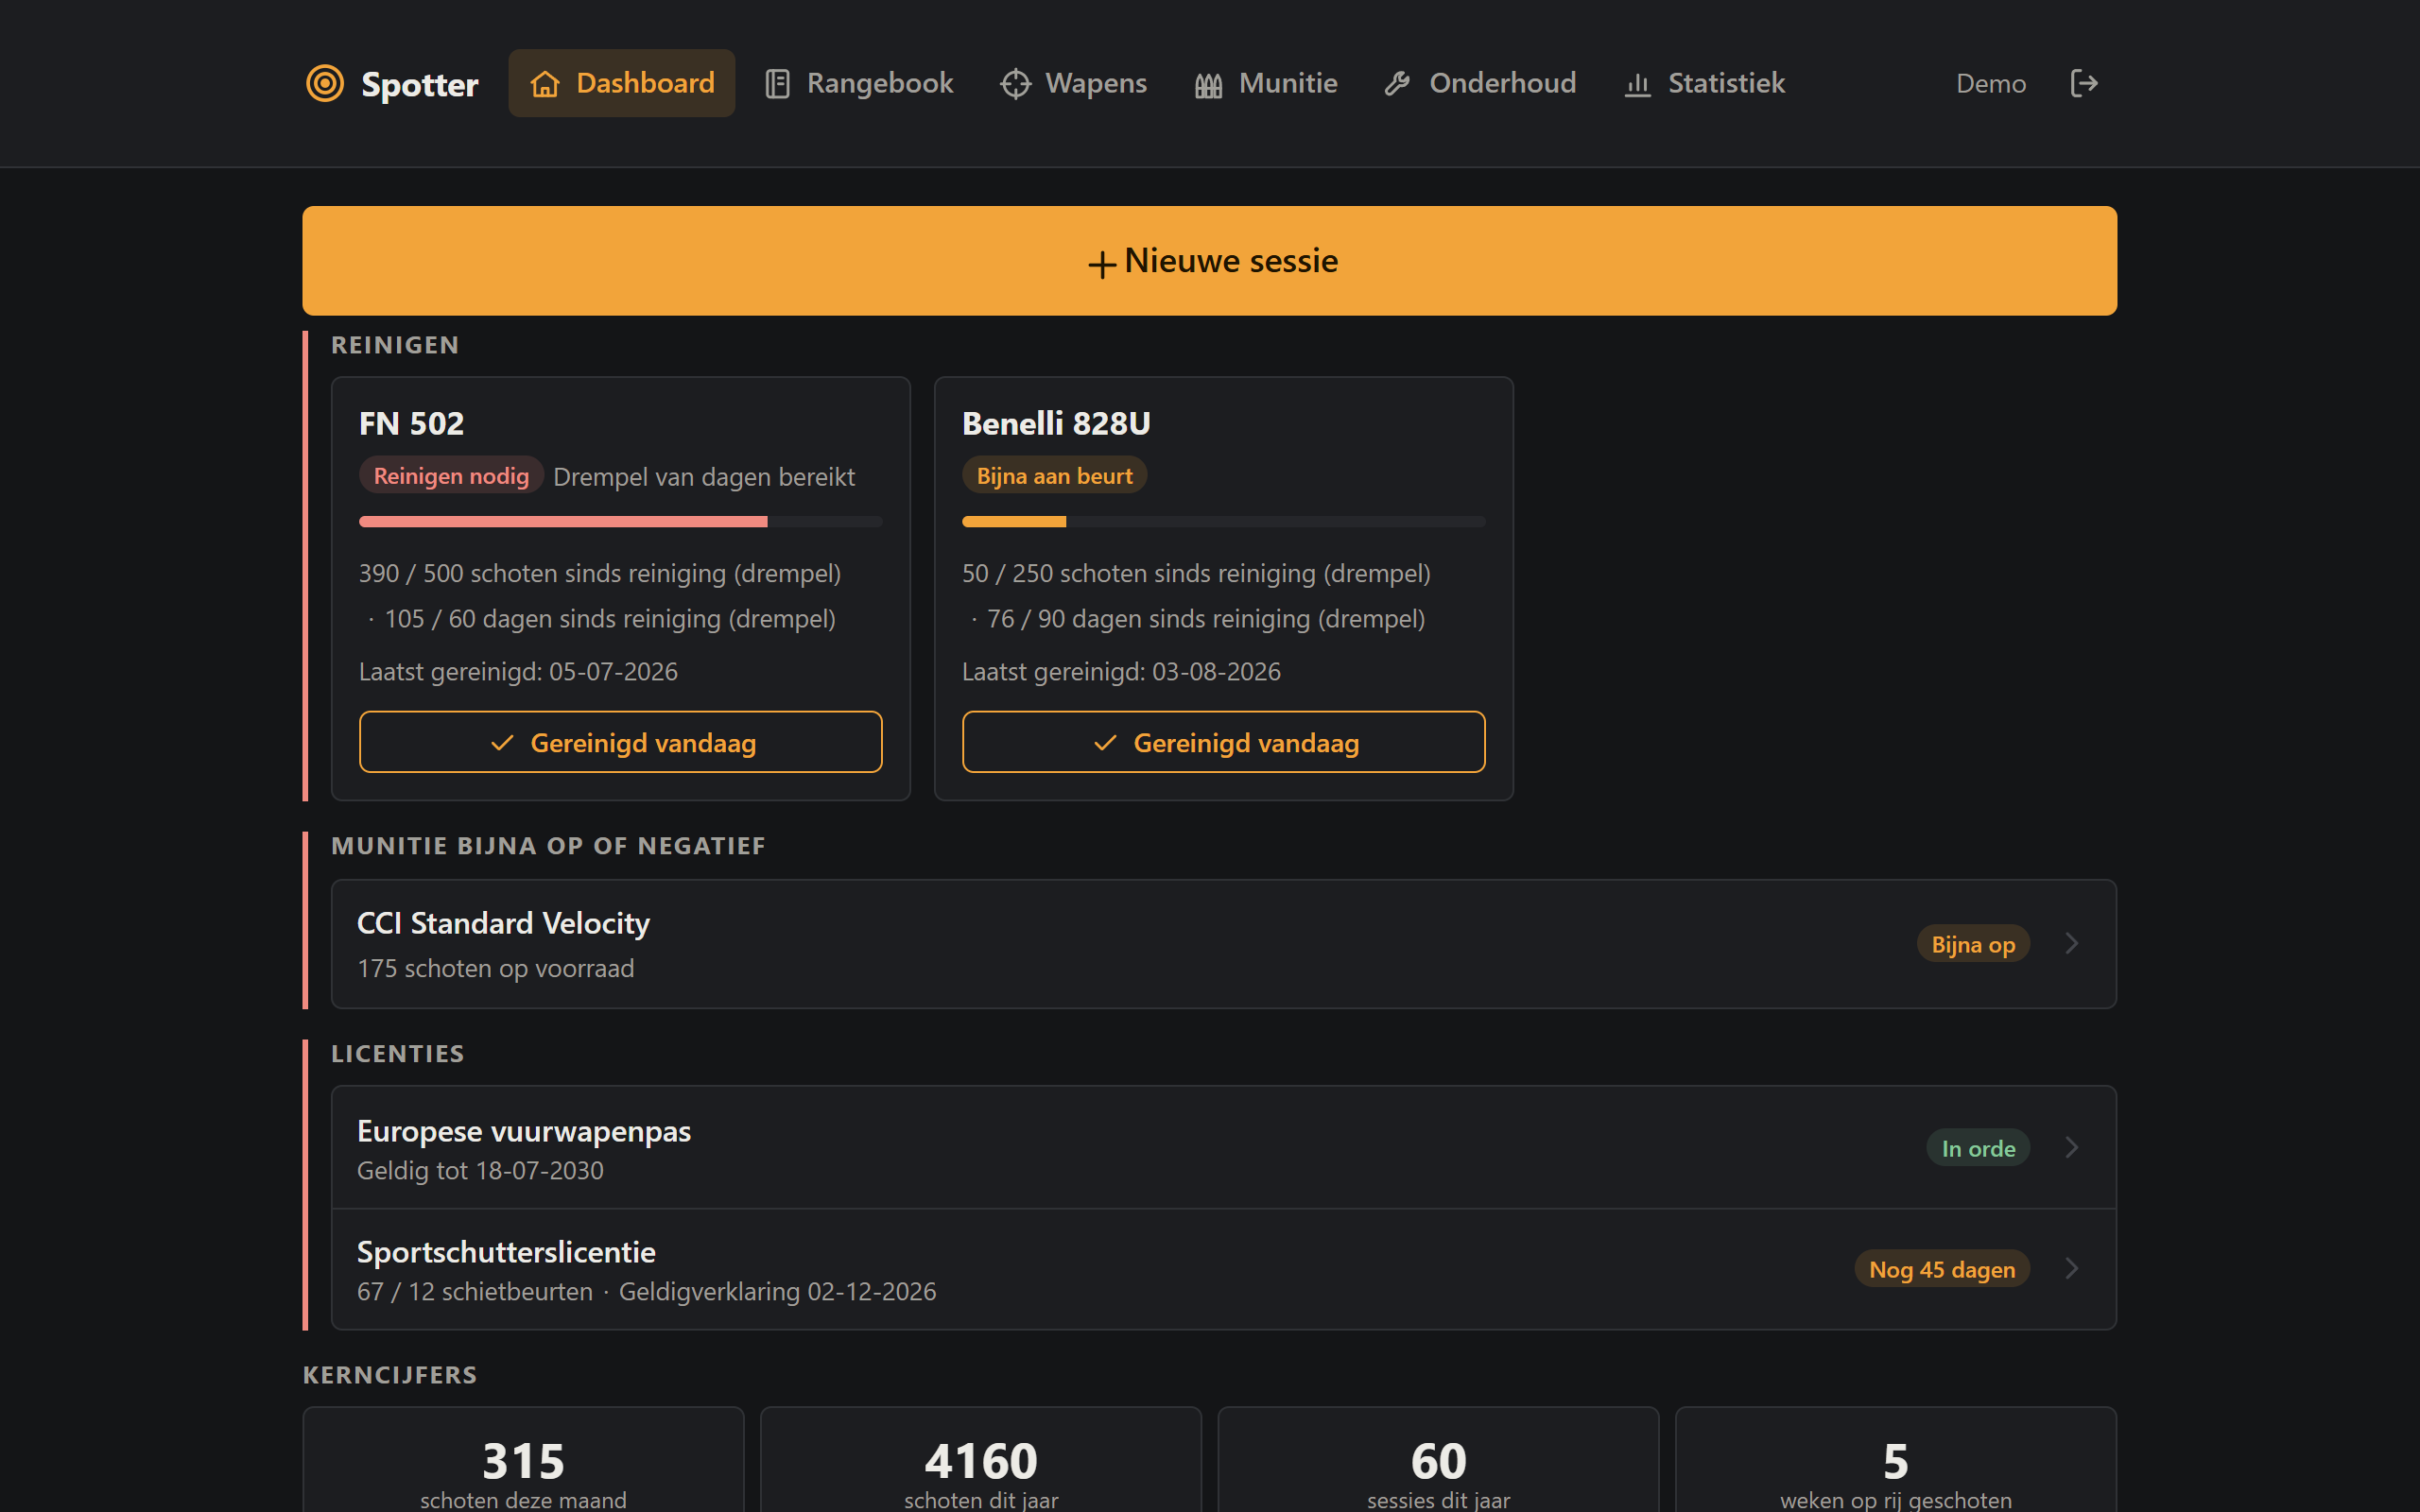Select the FN 502 card title

point(411,423)
